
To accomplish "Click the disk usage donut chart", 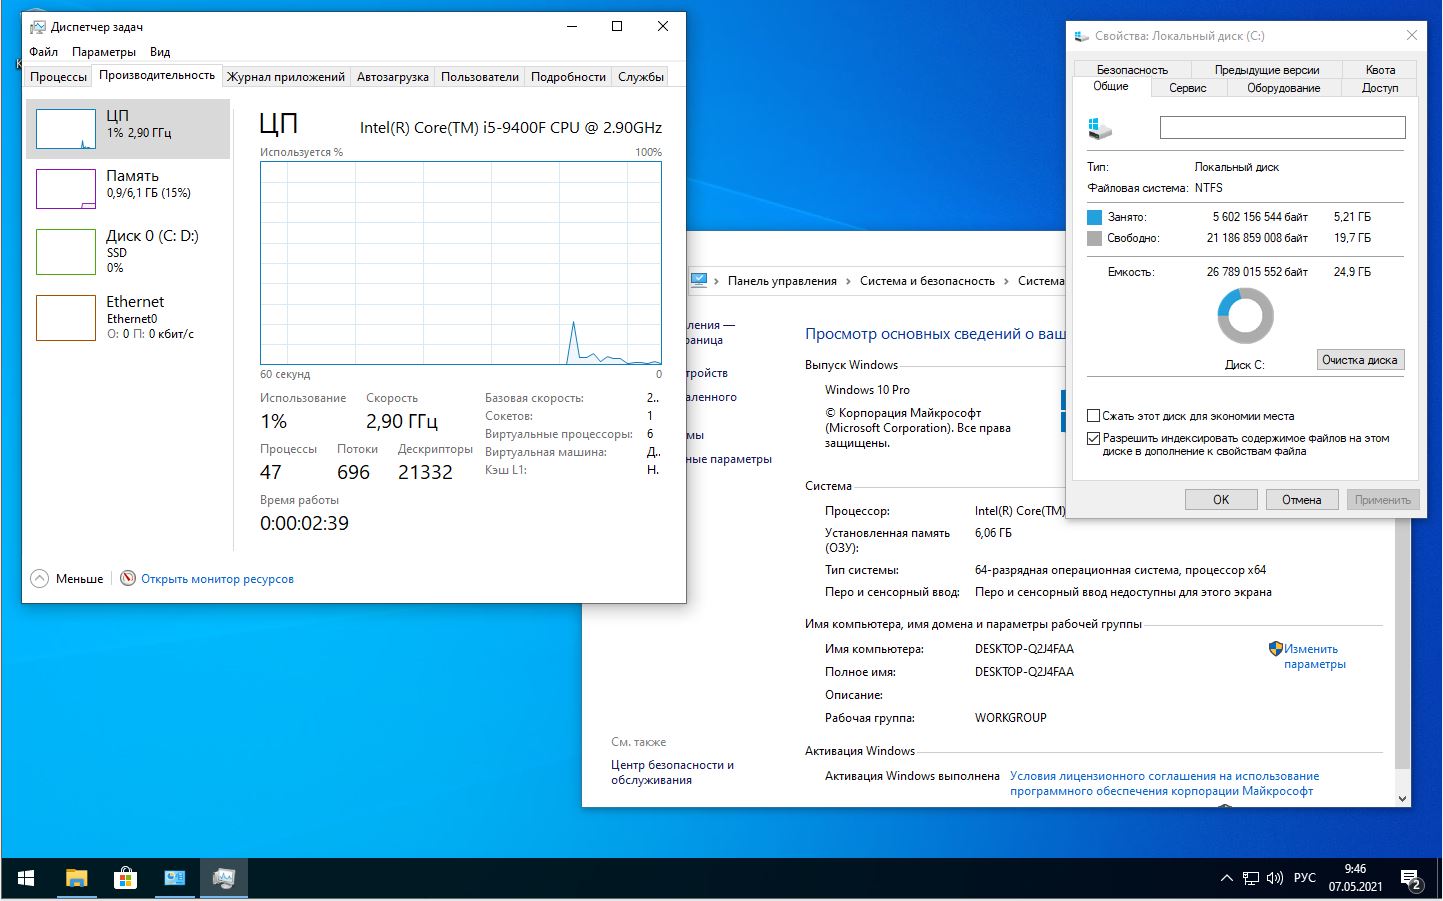I will click(1245, 316).
